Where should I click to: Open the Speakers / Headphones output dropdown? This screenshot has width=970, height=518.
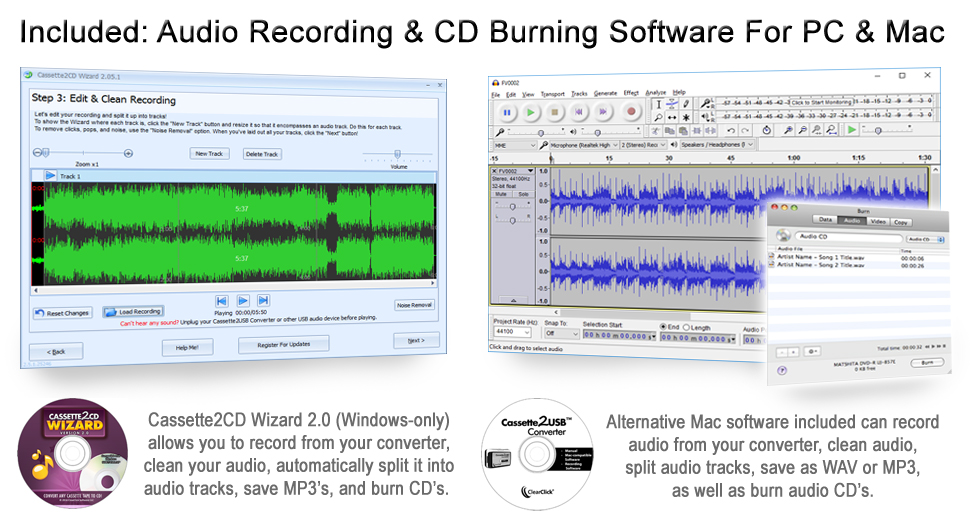click(717, 144)
